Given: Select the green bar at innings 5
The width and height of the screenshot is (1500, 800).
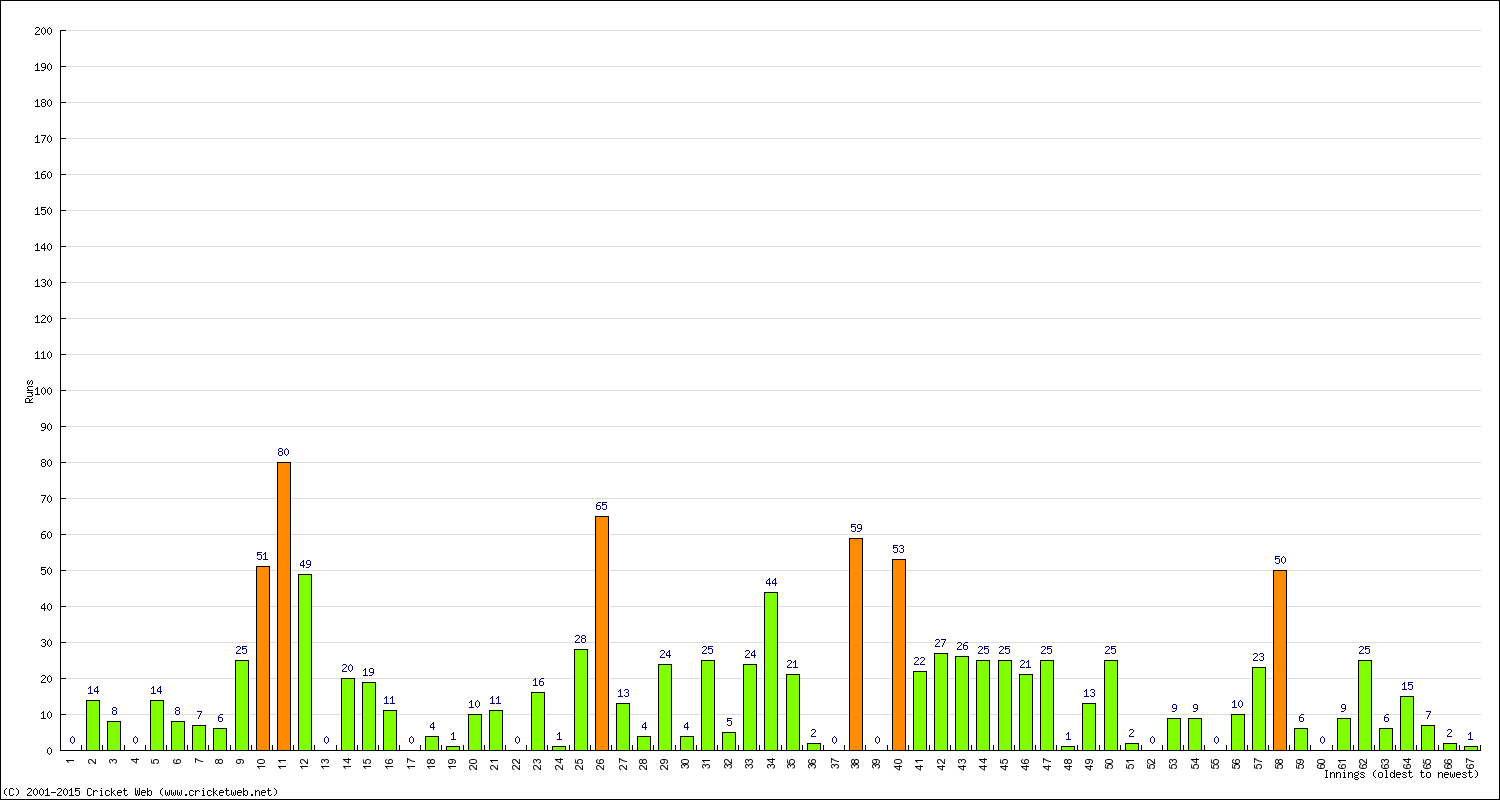Looking at the screenshot, I should [157, 725].
